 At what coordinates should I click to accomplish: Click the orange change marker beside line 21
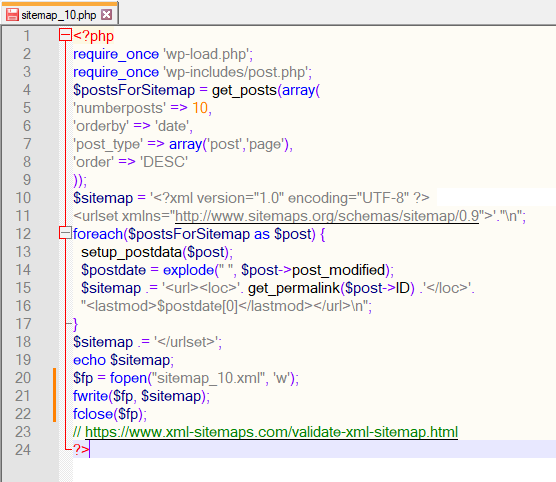55,396
